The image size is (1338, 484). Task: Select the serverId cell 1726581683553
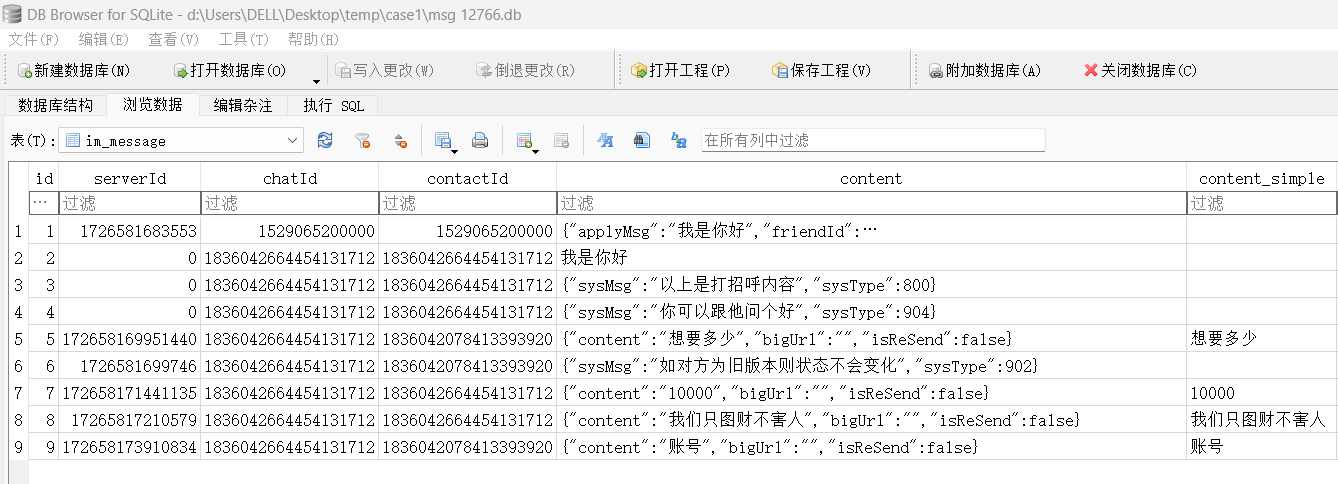pyautogui.click(x=130, y=231)
